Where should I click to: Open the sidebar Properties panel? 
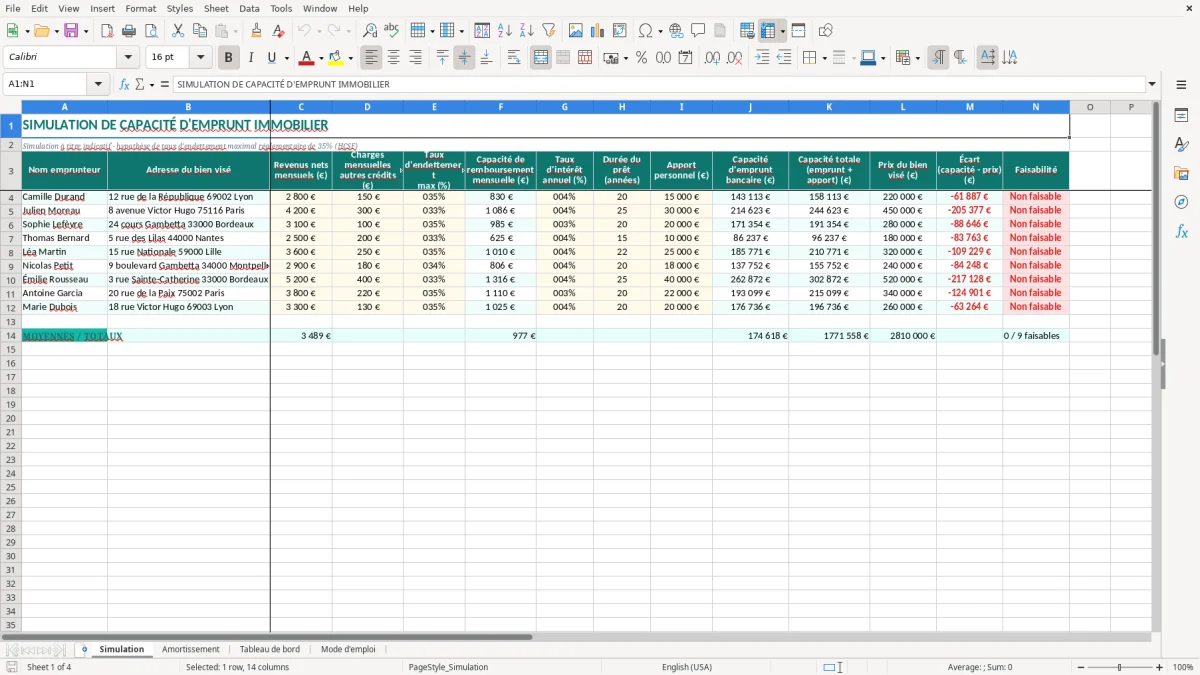tap(1181, 116)
